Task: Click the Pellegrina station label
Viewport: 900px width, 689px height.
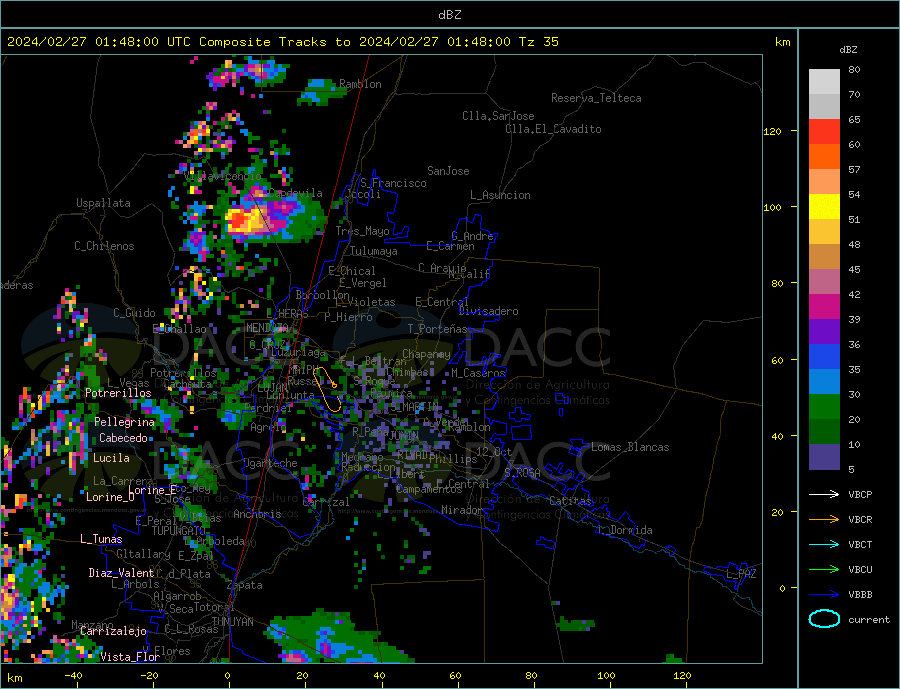Action: [x=125, y=422]
